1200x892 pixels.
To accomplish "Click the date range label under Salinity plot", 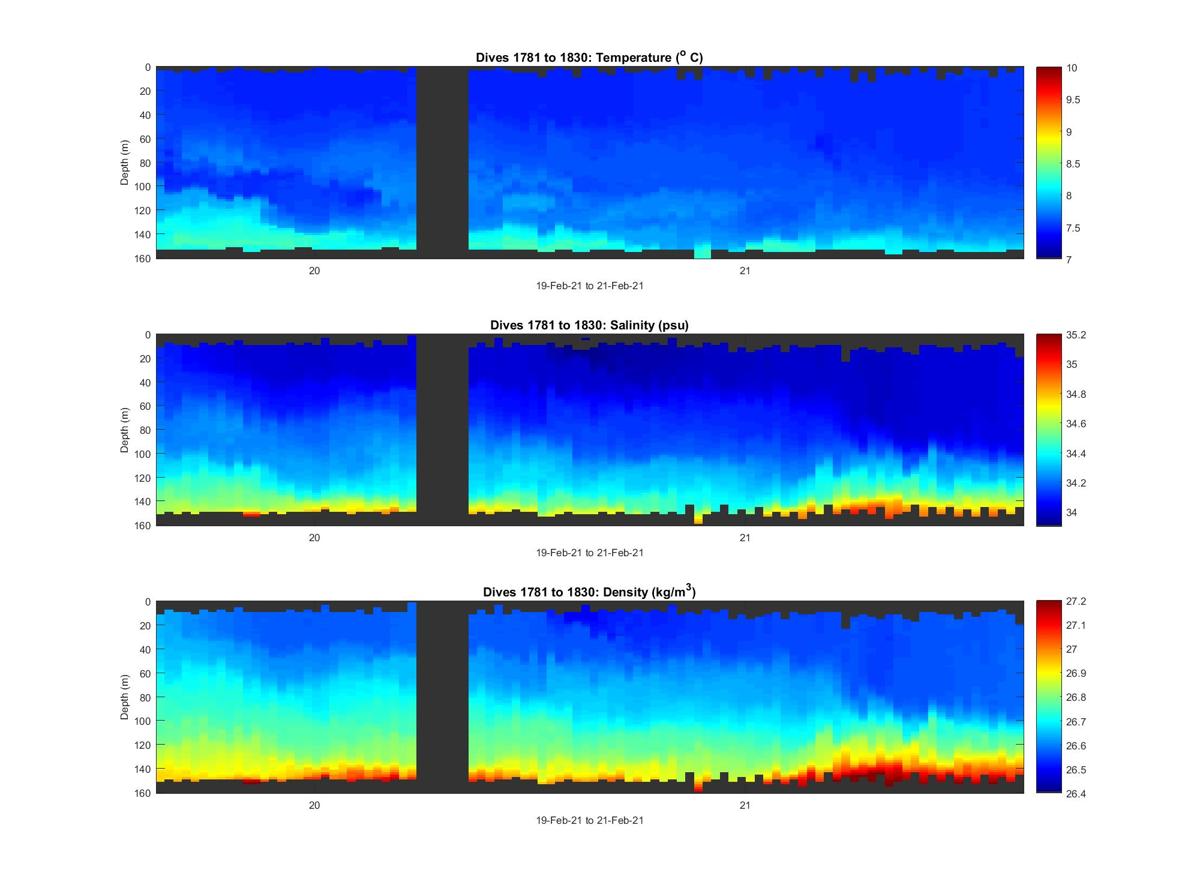I will pyautogui.click(x=590, y=552).
